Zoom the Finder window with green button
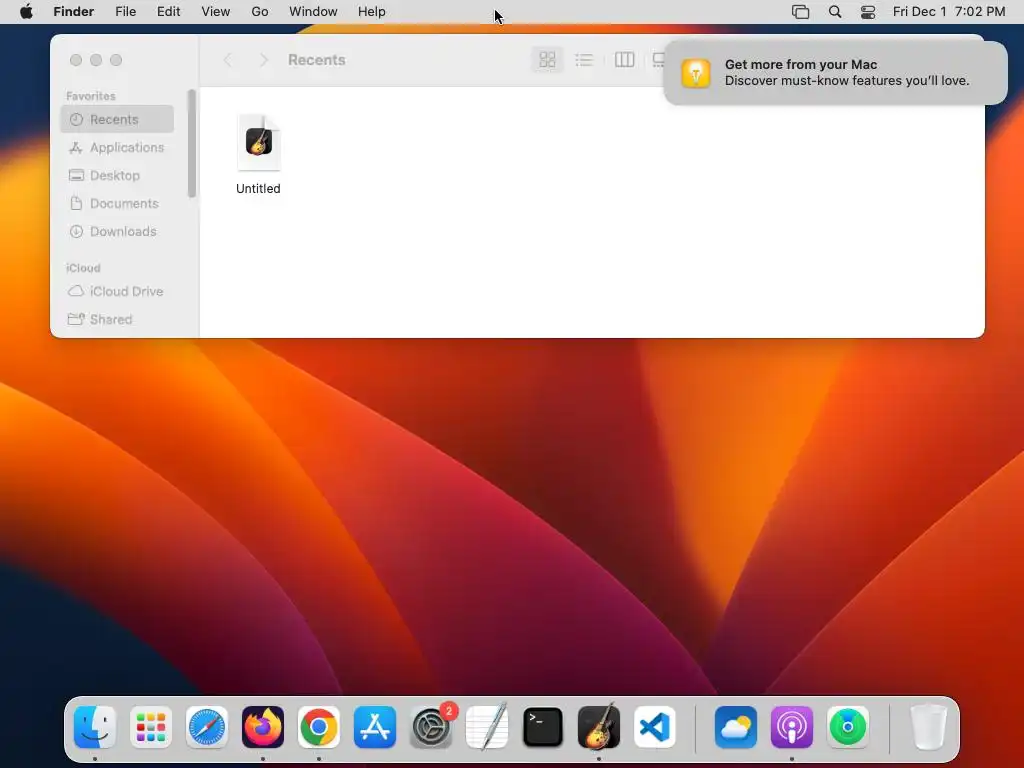 tap(116, 60)
